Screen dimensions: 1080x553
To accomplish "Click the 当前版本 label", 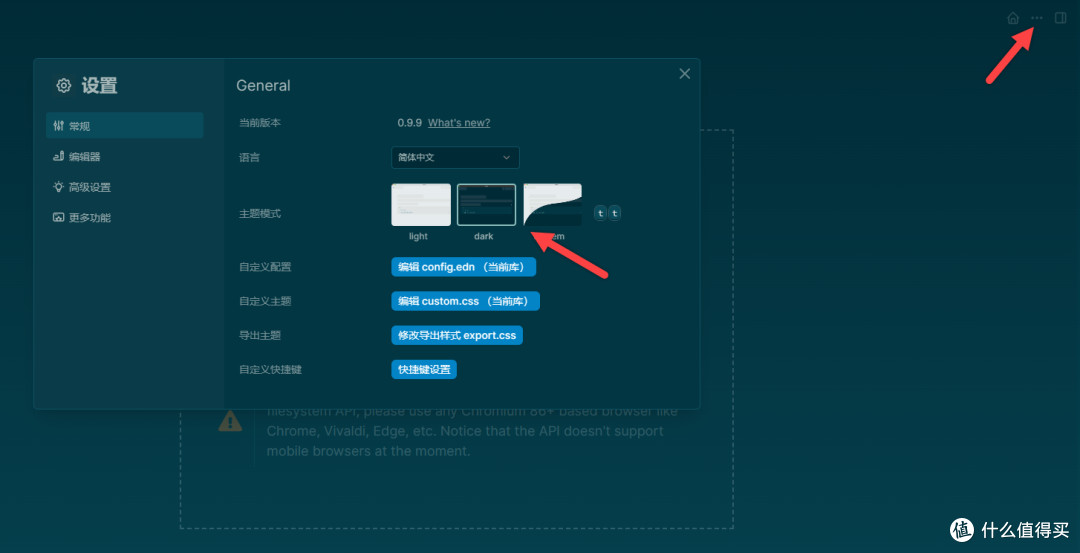I will tap(260, 123).
